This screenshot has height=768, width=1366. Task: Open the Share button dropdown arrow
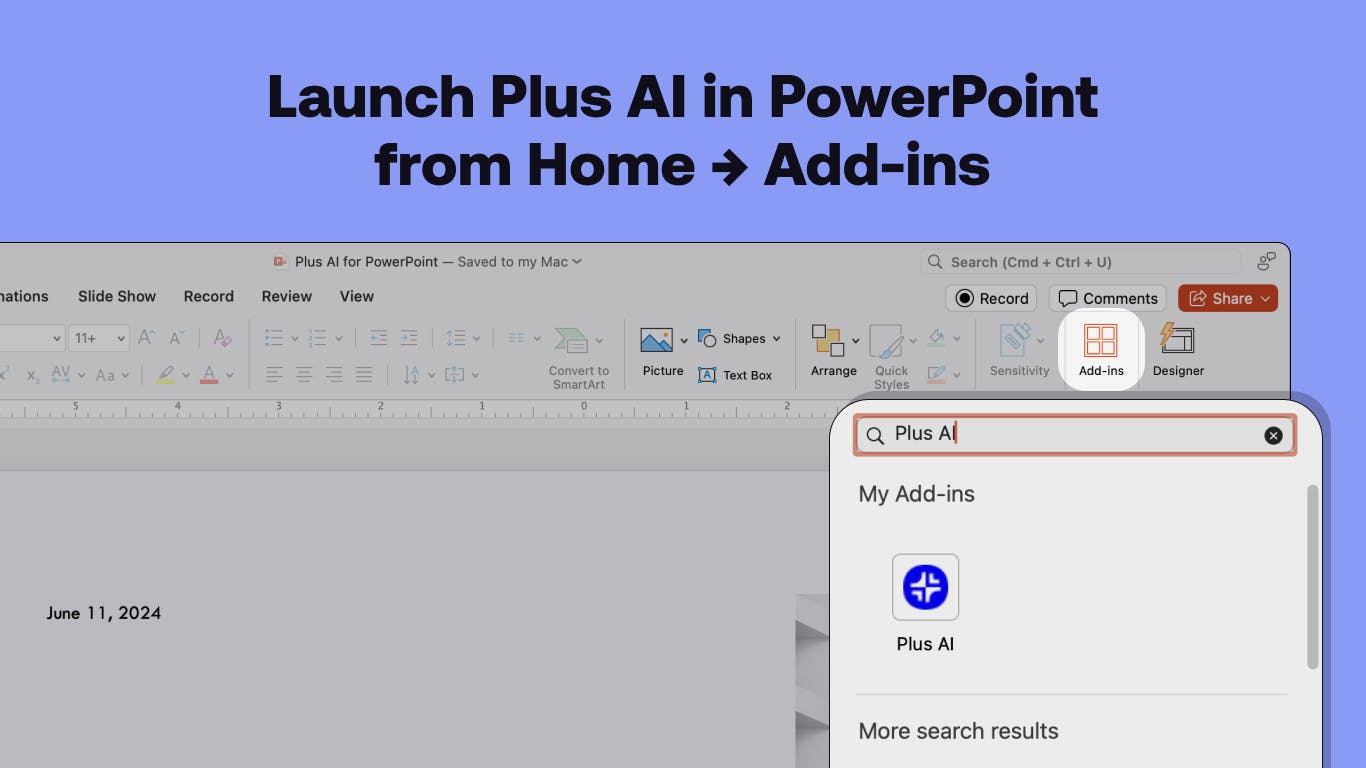pyautogui.click(x=1265, y=298)
